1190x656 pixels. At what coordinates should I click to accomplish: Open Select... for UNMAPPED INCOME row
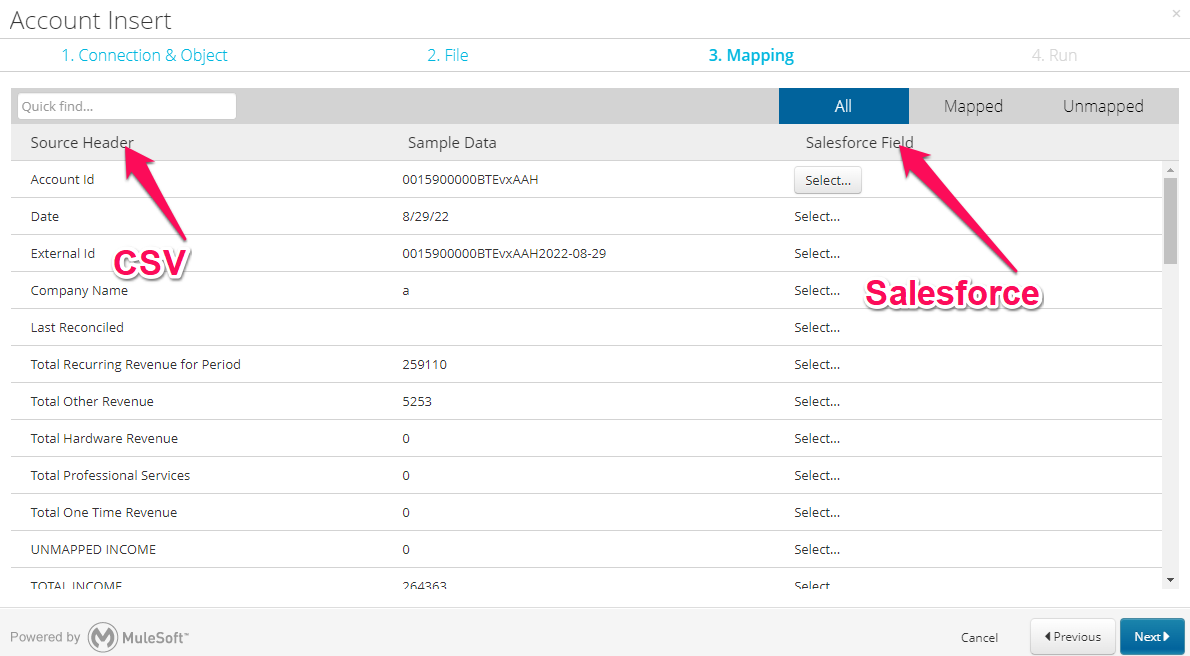pyautogui.click(x=817, y=550)
